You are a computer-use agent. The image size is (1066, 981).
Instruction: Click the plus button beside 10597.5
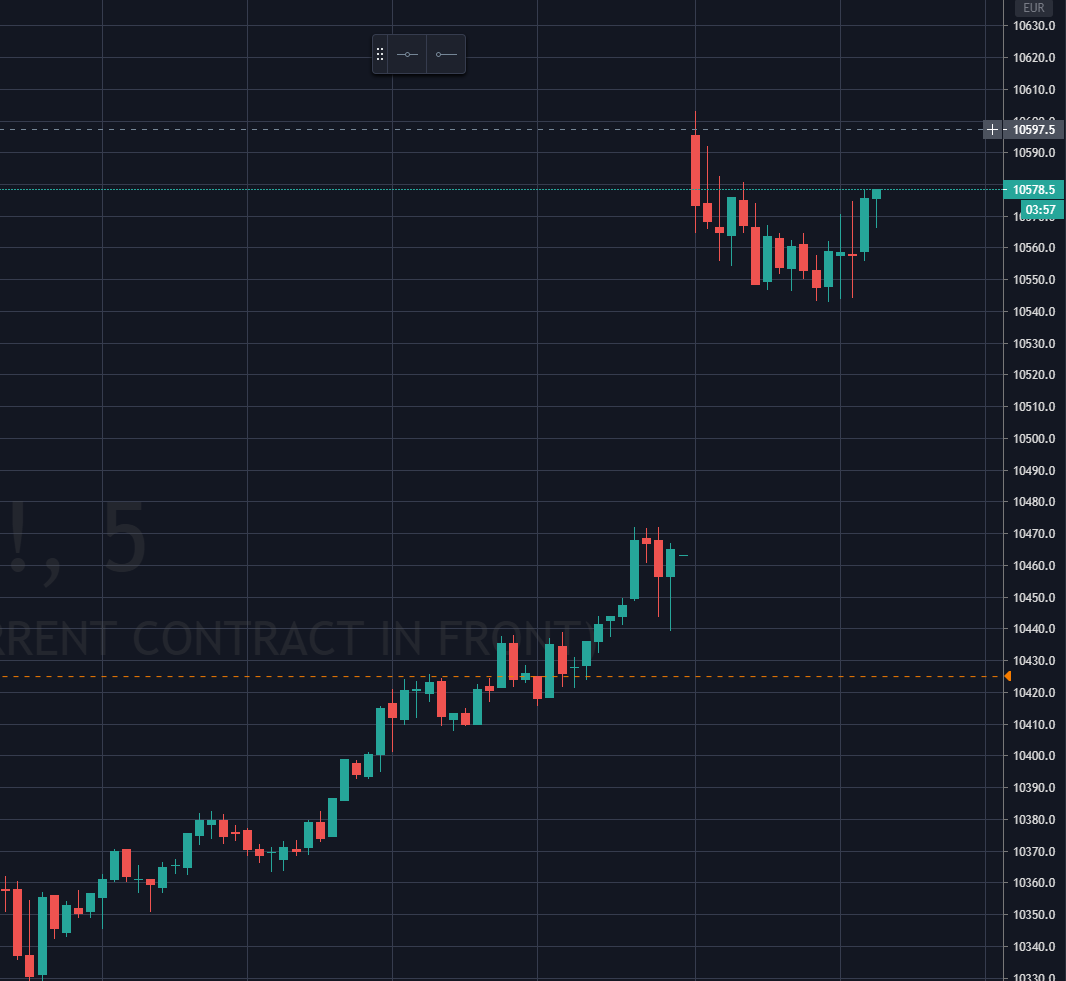(992, 129)
